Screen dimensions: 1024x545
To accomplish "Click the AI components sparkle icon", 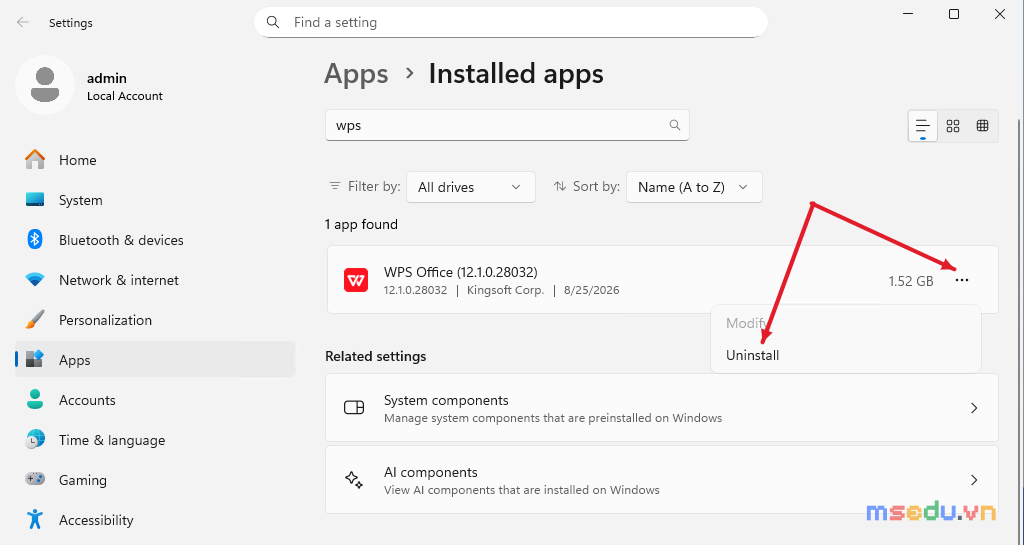I will click(x=354, y=480).
